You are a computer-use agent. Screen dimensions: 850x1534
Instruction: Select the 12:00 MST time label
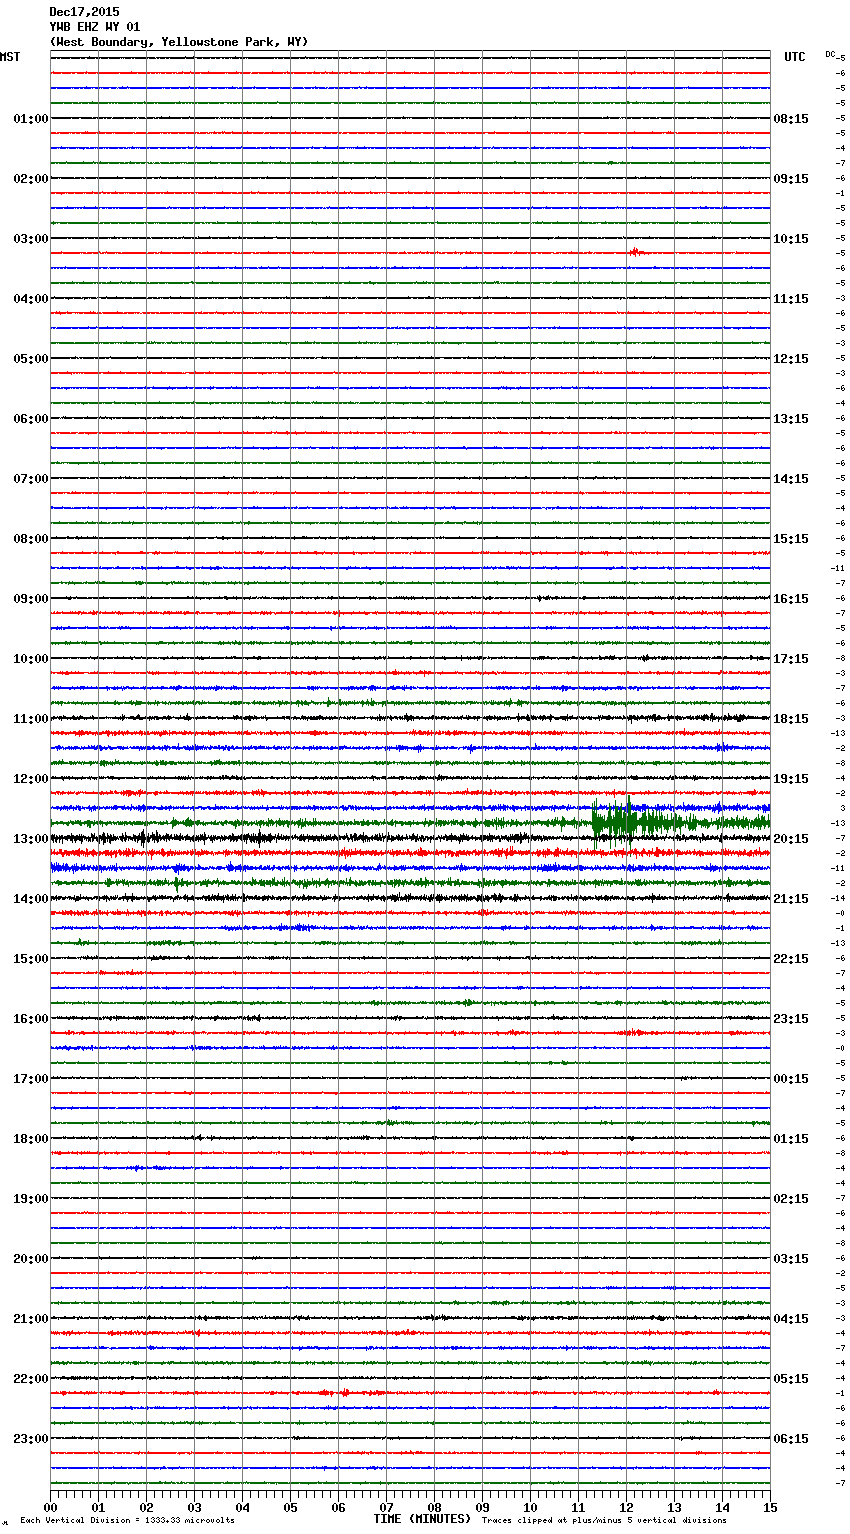tap(30, 779)
